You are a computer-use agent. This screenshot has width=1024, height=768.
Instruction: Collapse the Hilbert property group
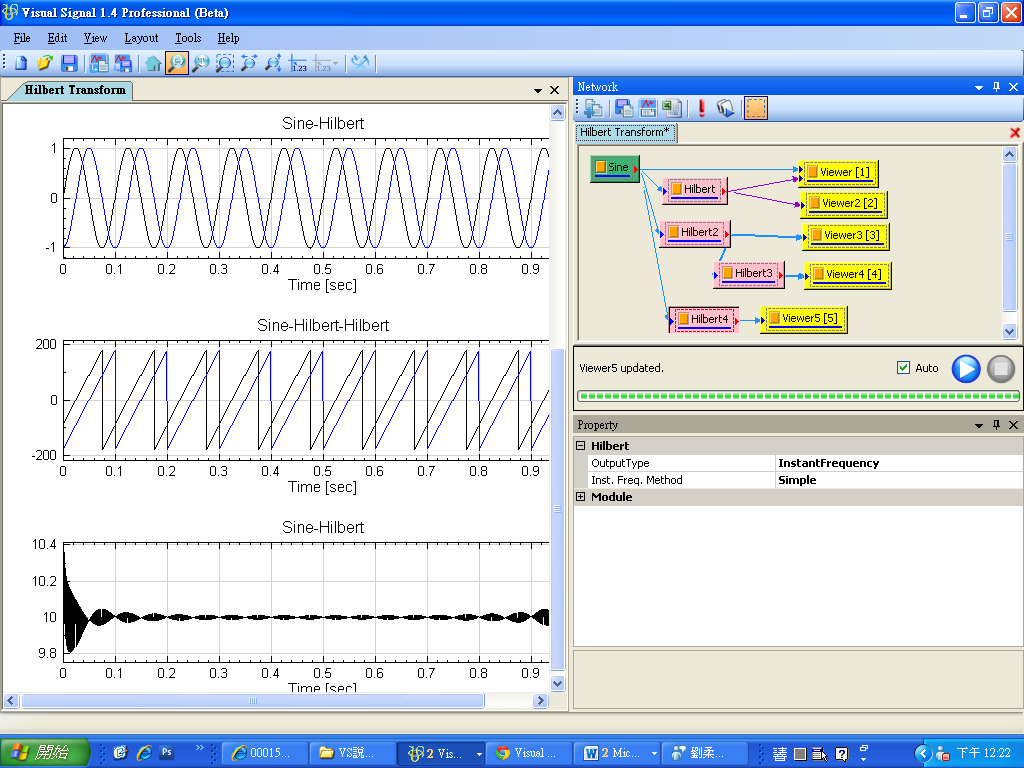[x=581, y=446]
